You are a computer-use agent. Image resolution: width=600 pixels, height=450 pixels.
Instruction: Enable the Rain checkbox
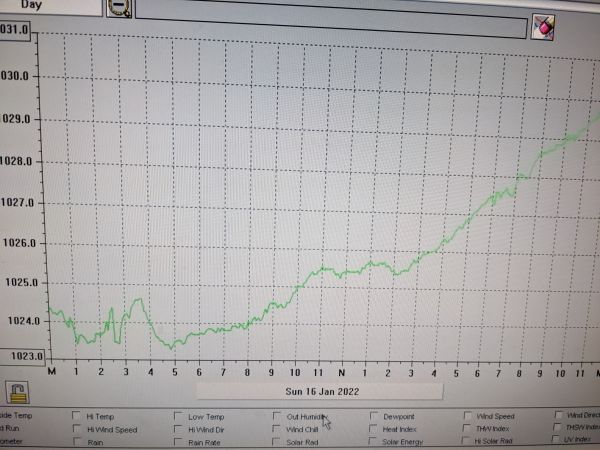tap(77, 441)
